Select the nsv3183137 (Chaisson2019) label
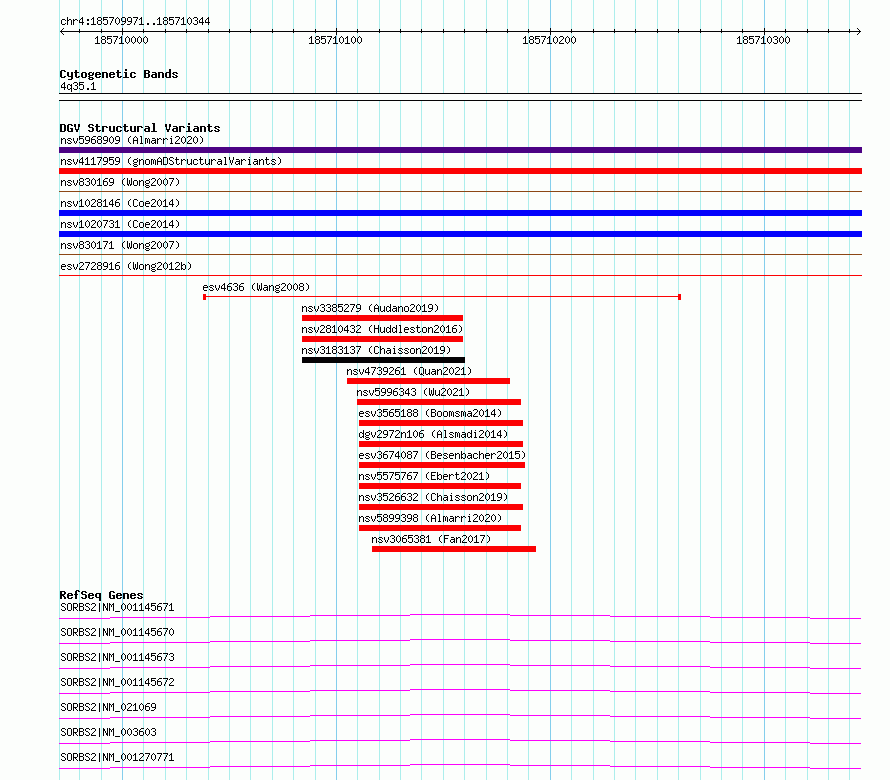 point(376,350)
